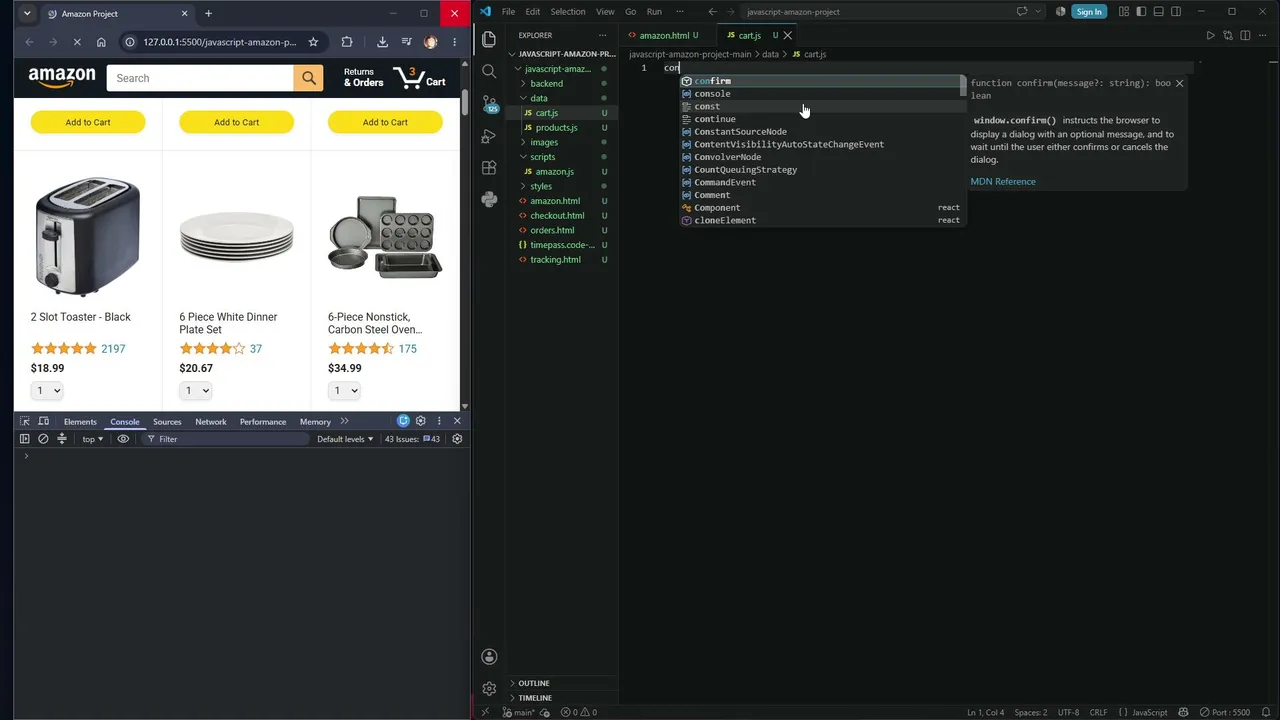Open Selection menu in VS Code
The width and height of the screenshot is (1280, 720).
(567, 12)
